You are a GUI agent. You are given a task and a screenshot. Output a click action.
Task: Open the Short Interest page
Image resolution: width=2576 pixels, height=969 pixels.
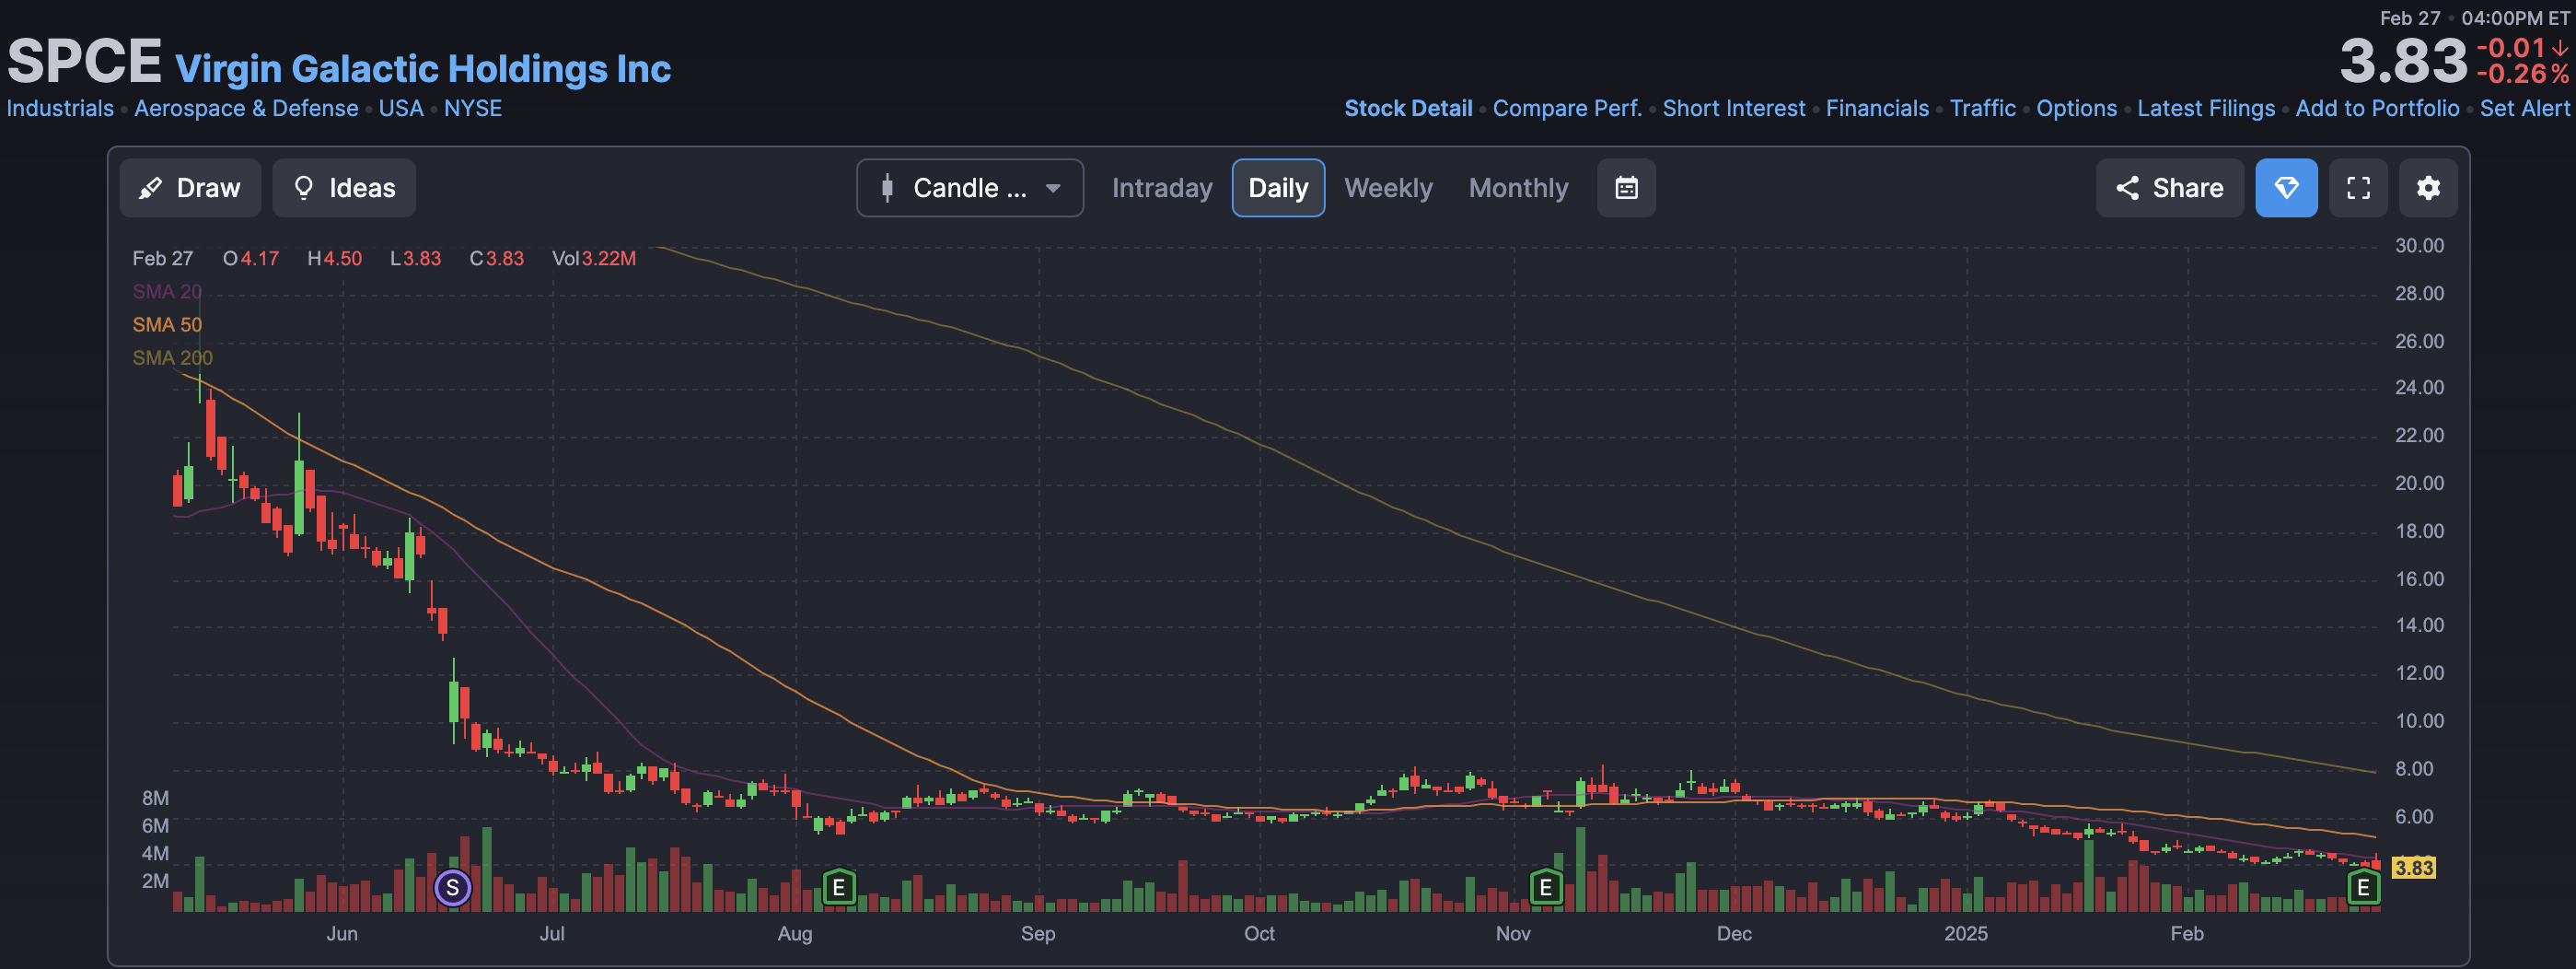click(1734, 108)
